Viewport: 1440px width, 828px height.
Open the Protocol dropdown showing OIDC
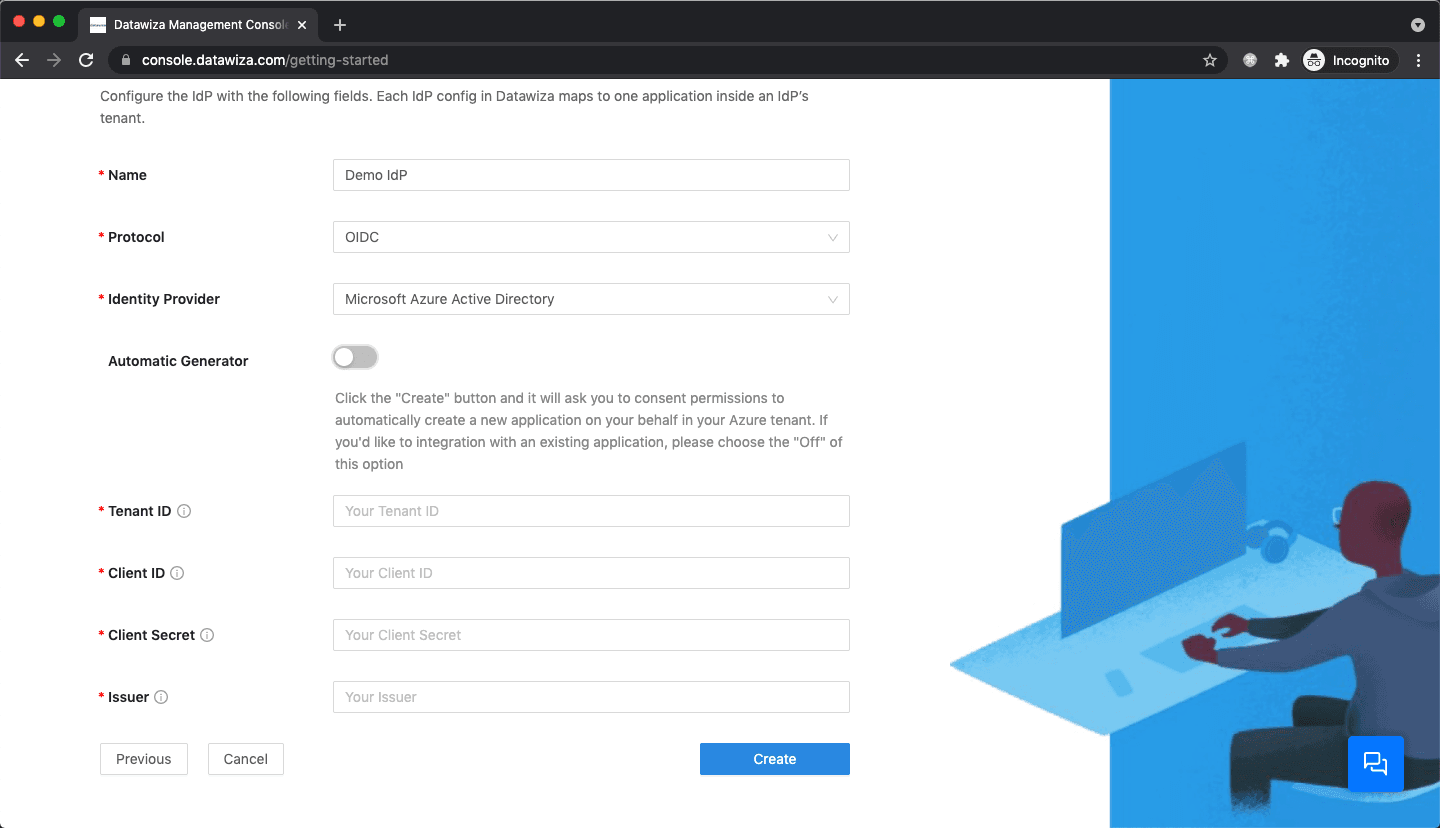tap(591, 237)
